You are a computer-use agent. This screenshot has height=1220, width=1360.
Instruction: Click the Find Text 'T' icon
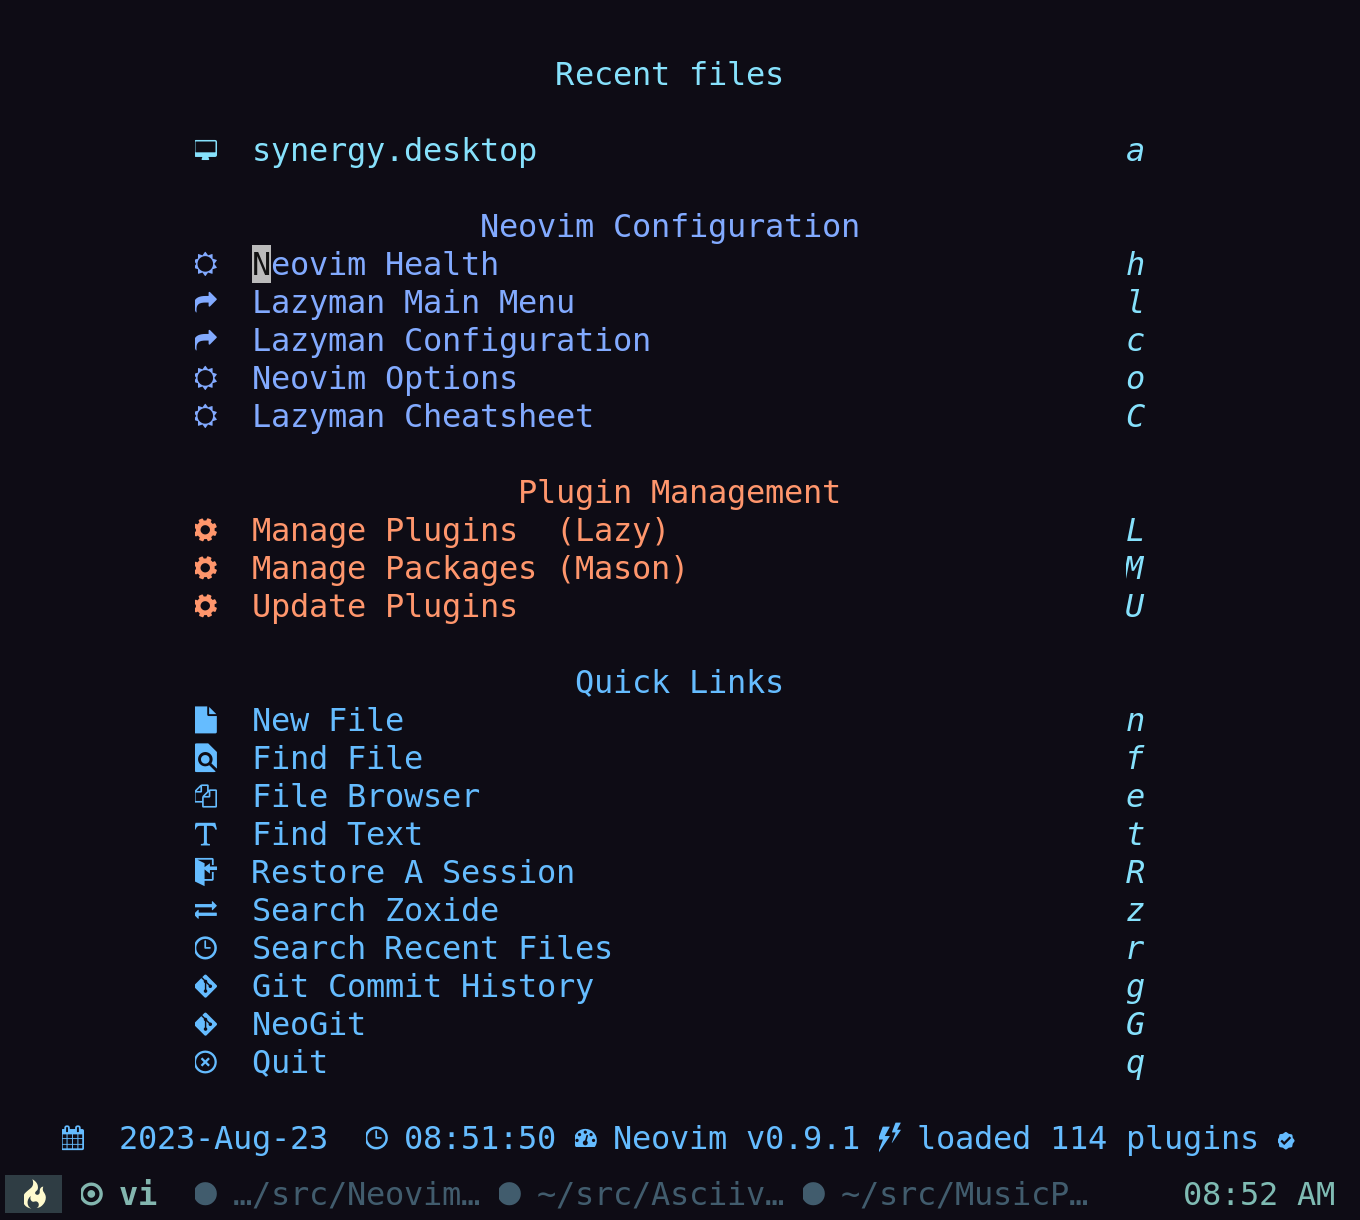[x=206, y=834]
